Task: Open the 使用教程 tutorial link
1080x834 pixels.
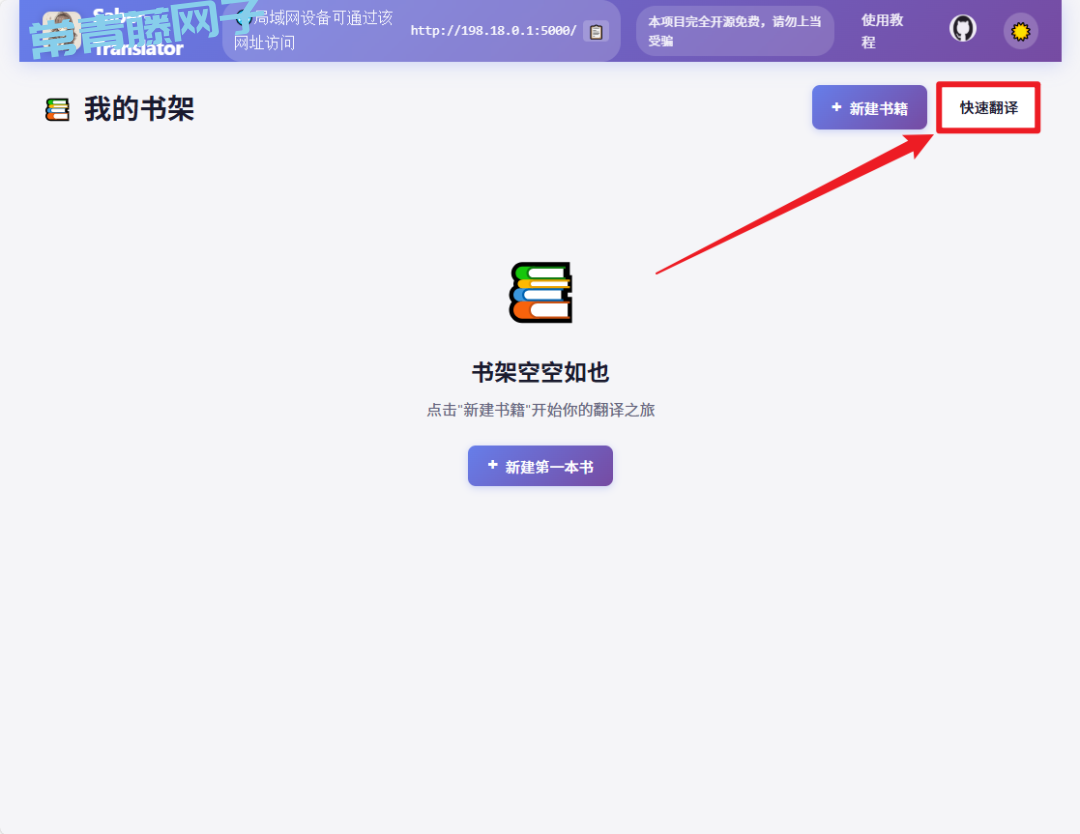Action: 882,31
